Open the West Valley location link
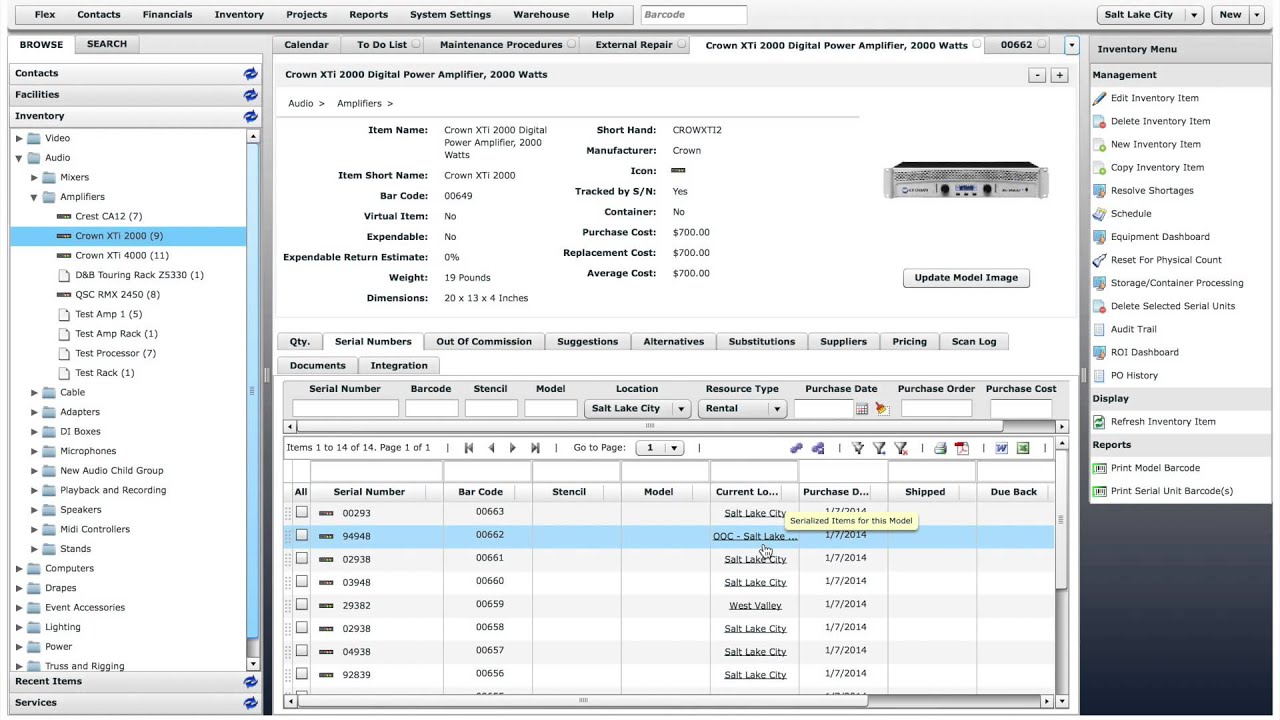Screen dimensions: 1280x720 click(755, 606)
